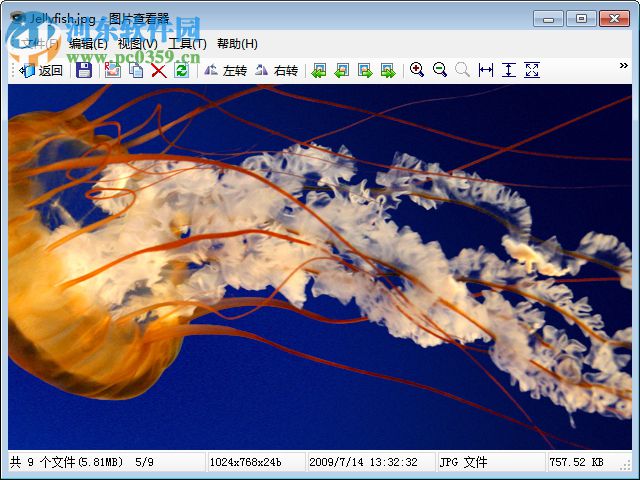The height and width of the screenshot is (480, 640).
Task: Click the '共 9 个文件(5.81MB) 5/9' status text
Action: click(x=82, y=462)
